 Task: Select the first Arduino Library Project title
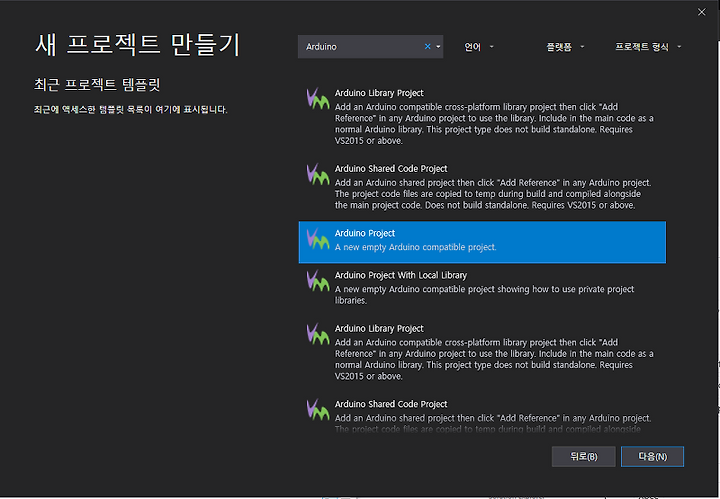pyautogui.click(x=379, y=93)
